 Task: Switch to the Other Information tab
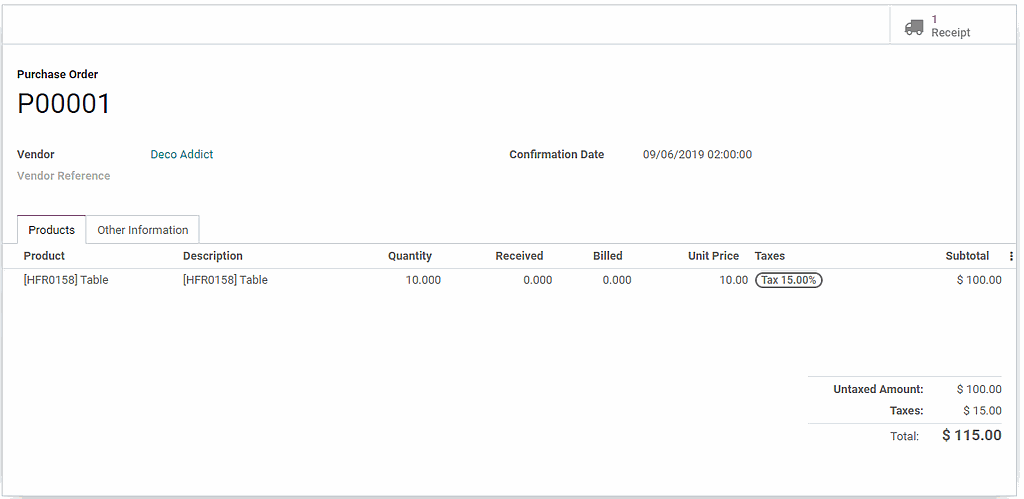click(x=143, y=230)
